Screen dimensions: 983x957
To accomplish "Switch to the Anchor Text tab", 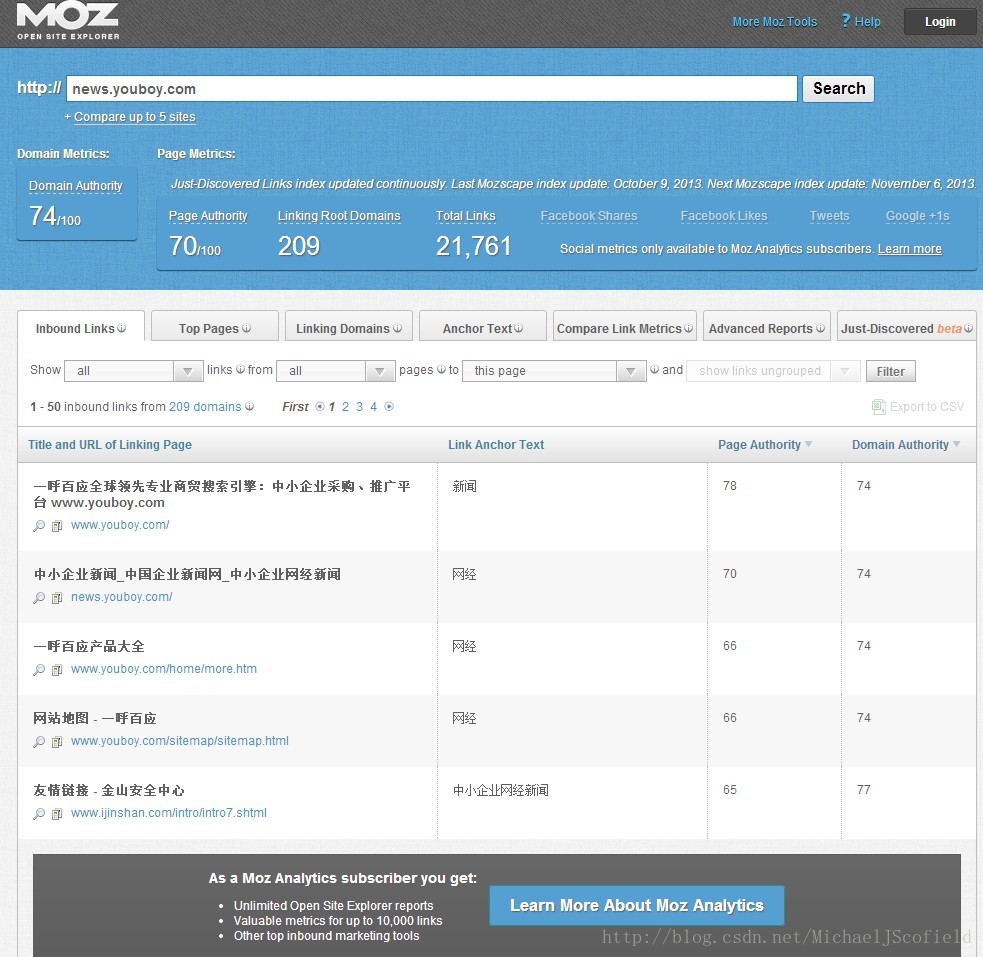I will [x=483, y=327].
